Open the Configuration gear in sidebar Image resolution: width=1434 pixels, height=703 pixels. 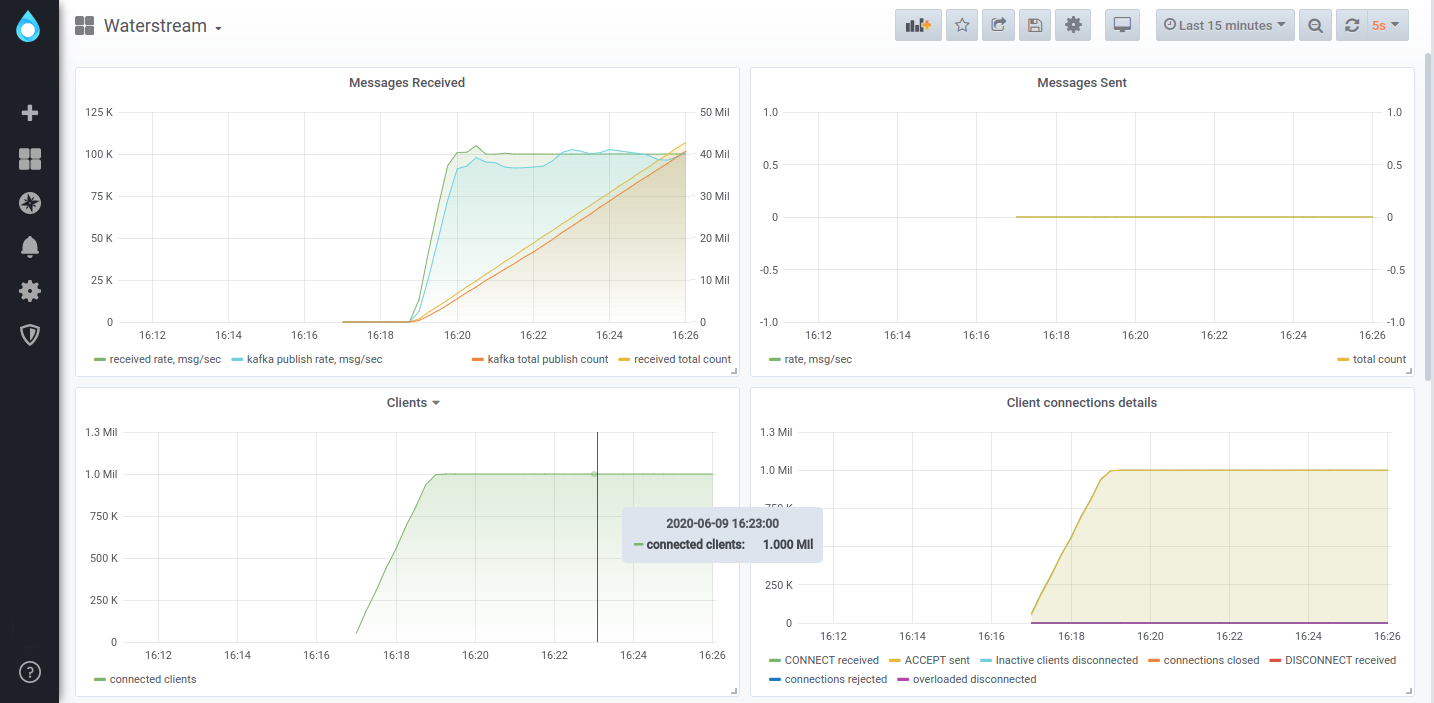(30, 291)
